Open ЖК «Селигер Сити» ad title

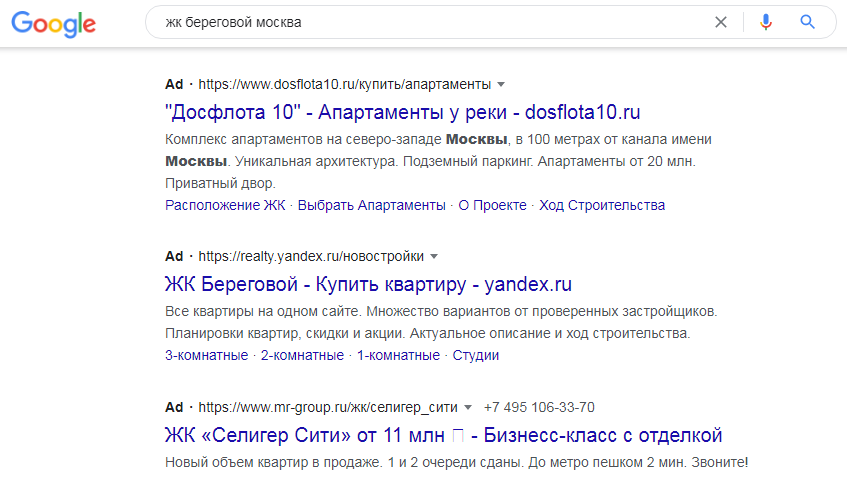pos(443,436)
